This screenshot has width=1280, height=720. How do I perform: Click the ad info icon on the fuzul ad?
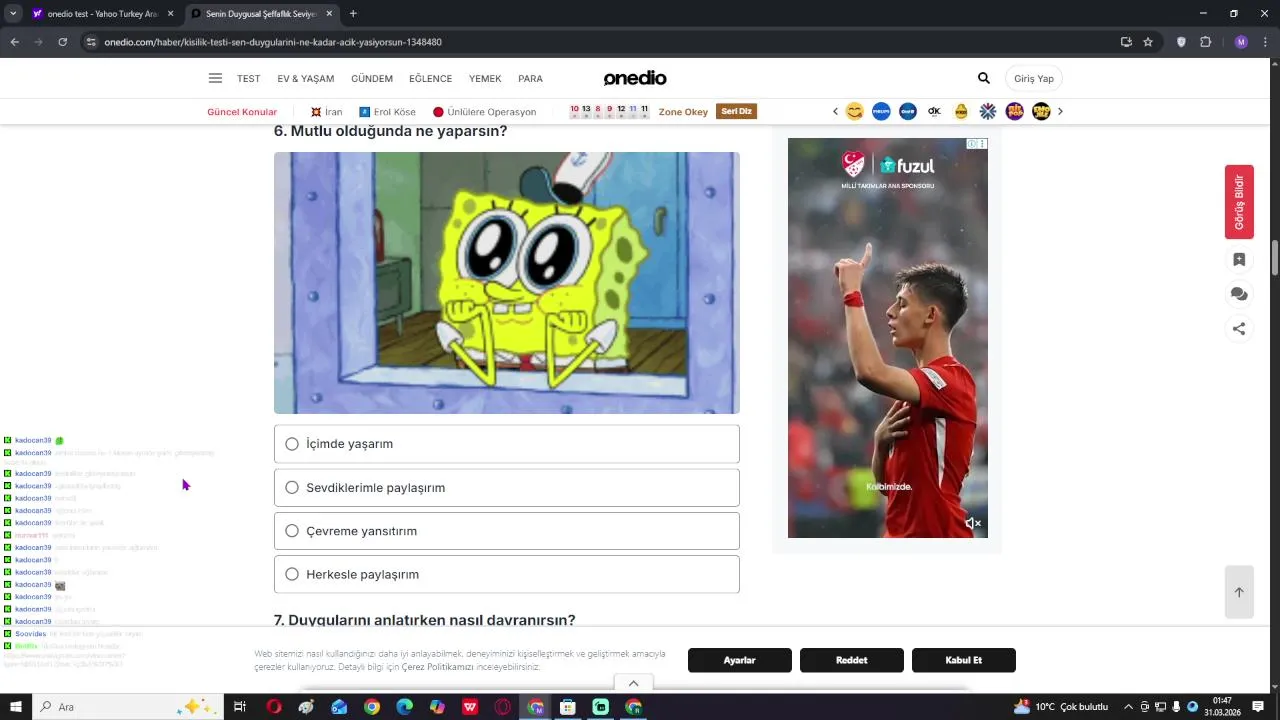pyautogui.click(x=972, y=144)
